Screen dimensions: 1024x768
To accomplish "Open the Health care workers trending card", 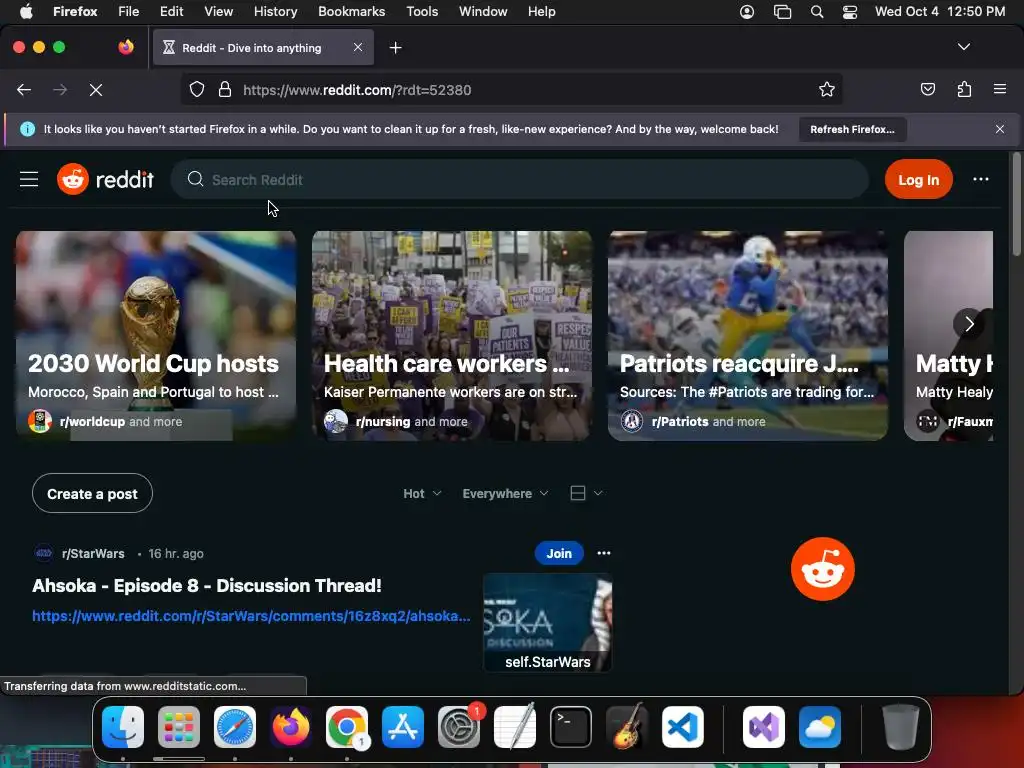I will [x=452, y=336].
